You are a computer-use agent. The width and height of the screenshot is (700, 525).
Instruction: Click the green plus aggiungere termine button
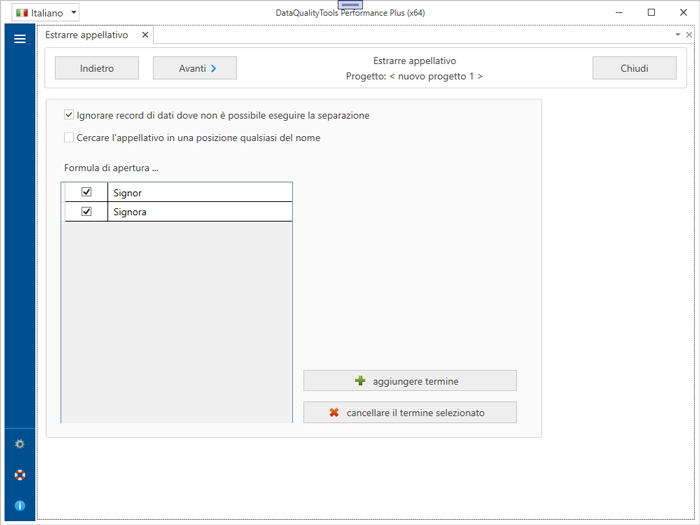click(x=410, y=381)
